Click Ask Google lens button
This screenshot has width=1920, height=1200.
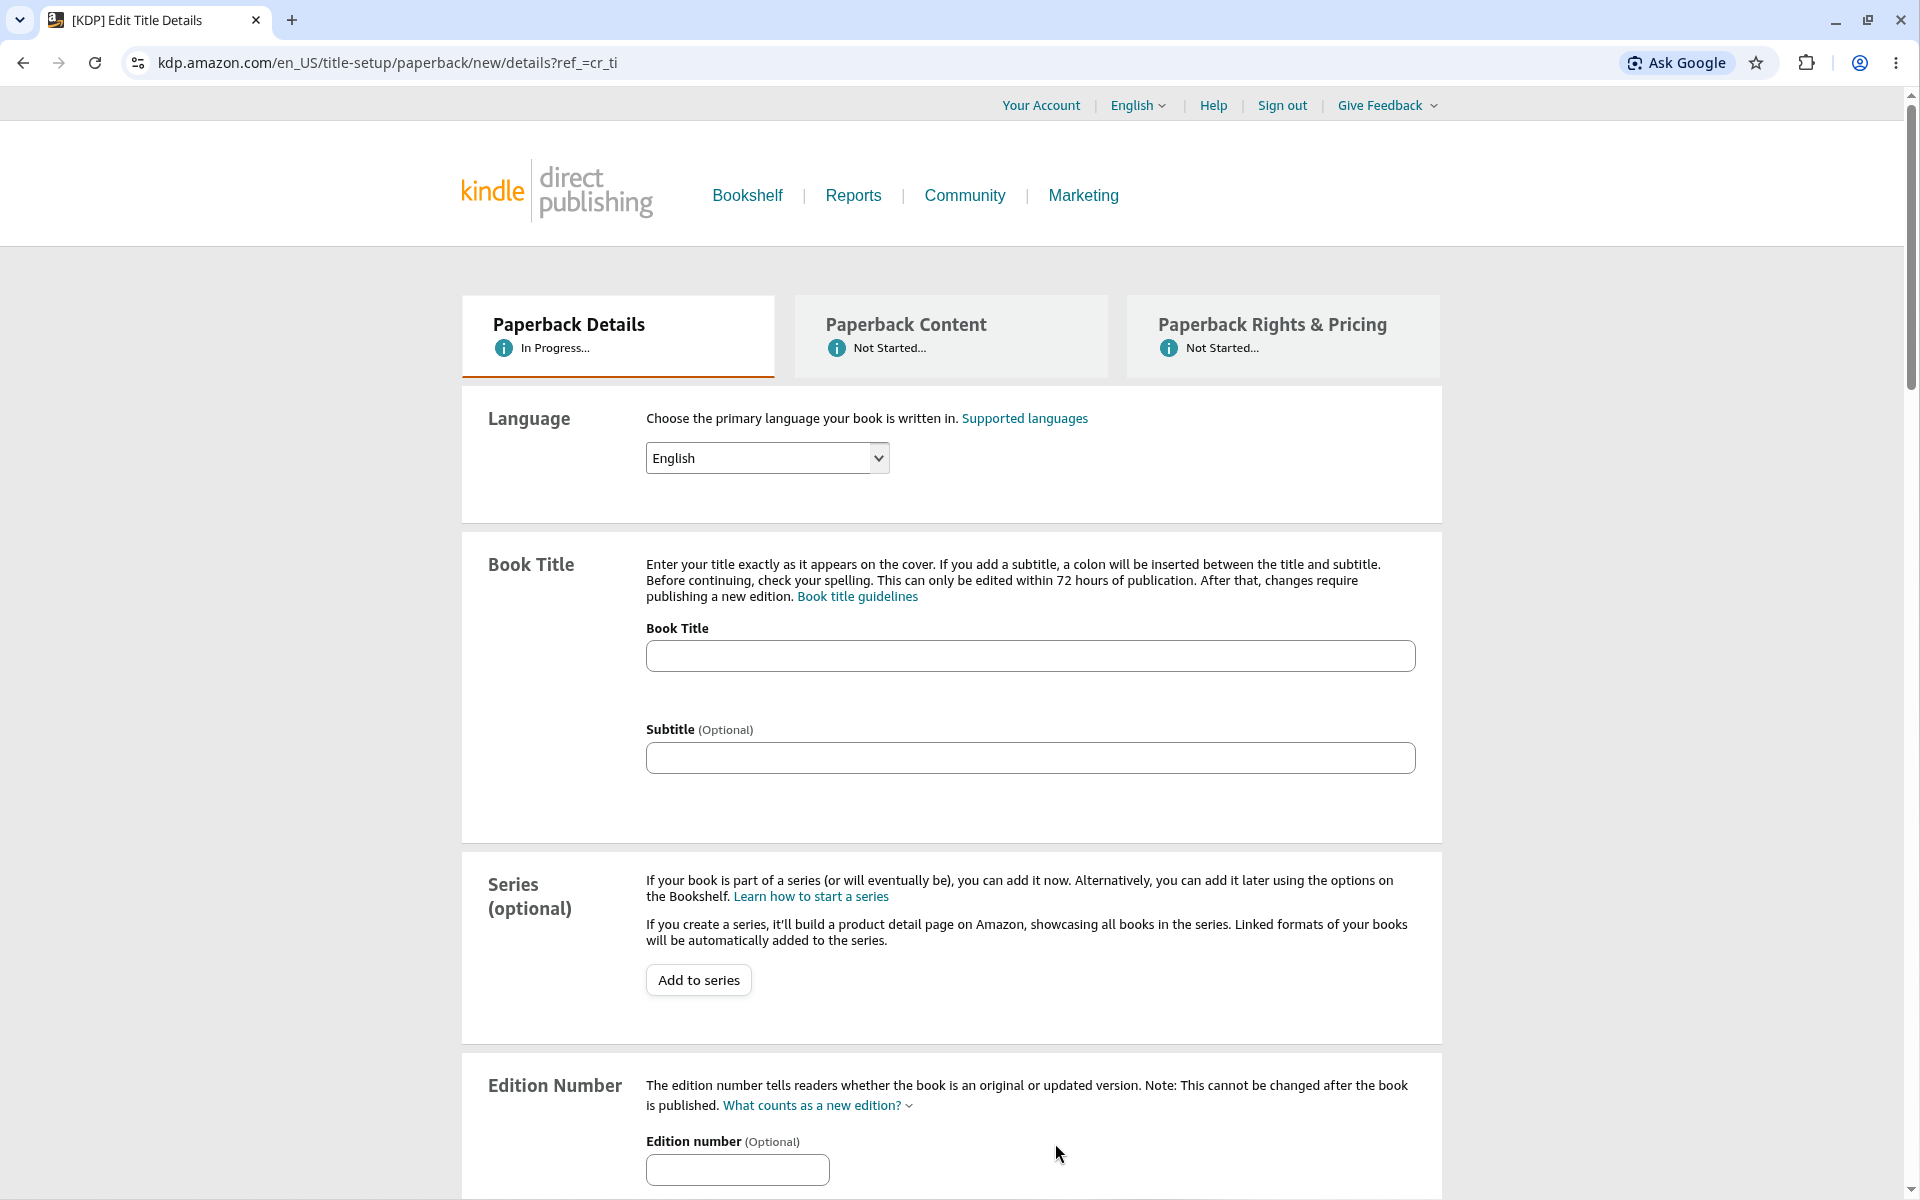click(x=1677, y=63)
